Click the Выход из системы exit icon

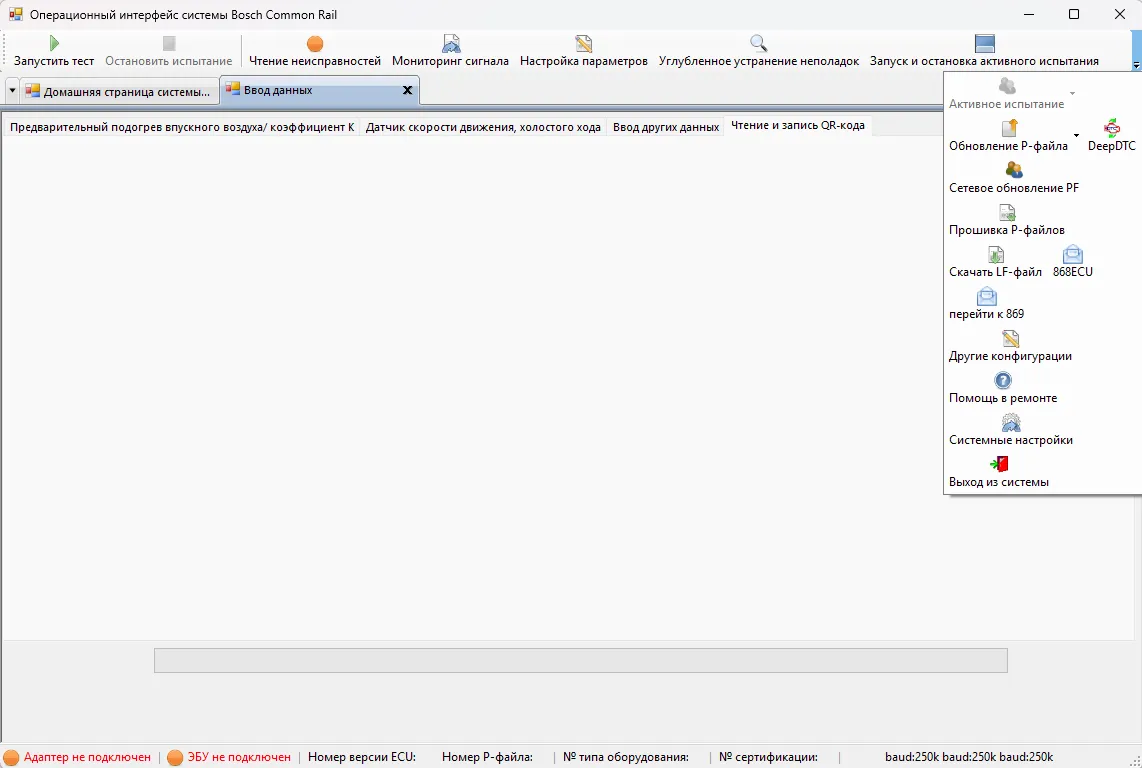999,464
